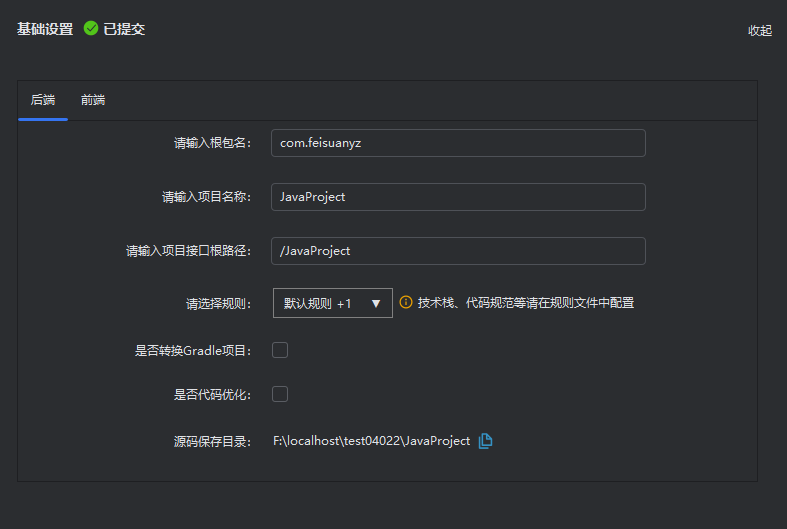Open the 默认规则 +1 dropdown

coord(332,303)
